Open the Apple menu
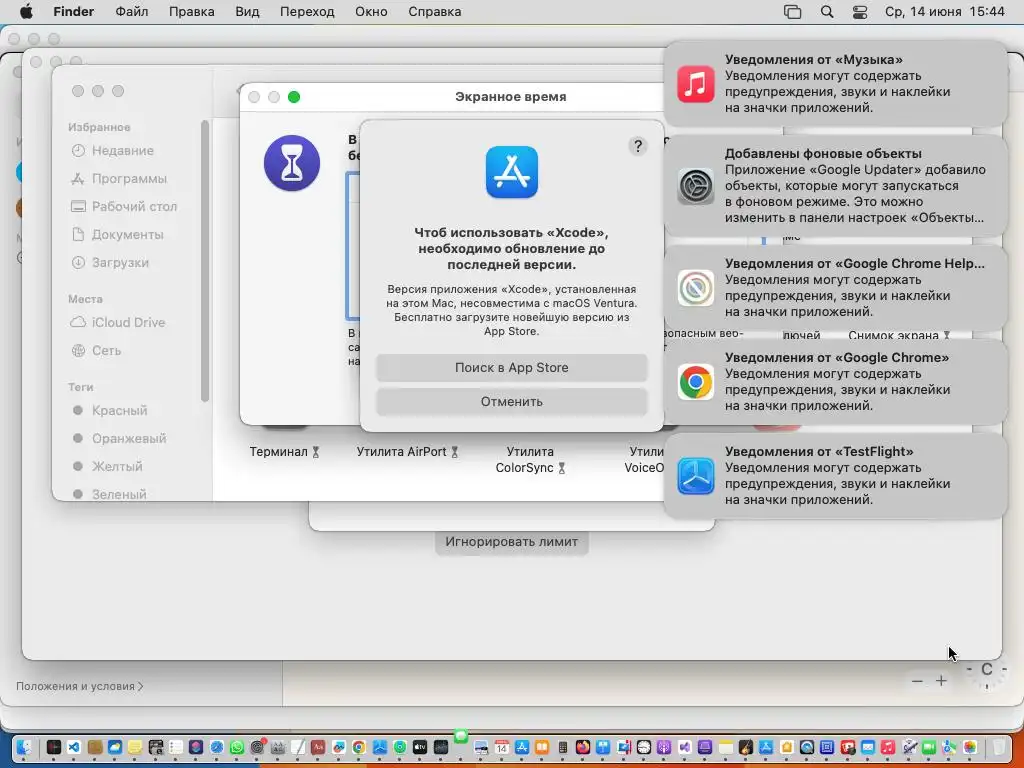This screenshot has width=1024, height=768. [x=26, y=12]
